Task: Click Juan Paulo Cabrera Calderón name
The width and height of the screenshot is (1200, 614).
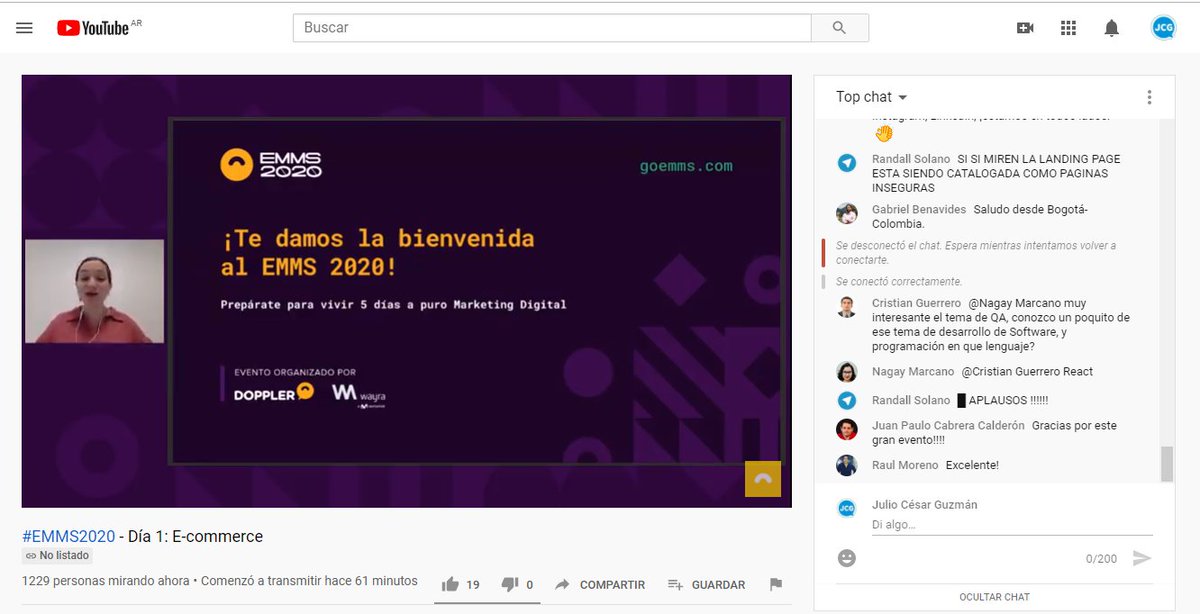Action: pos(948,425)
